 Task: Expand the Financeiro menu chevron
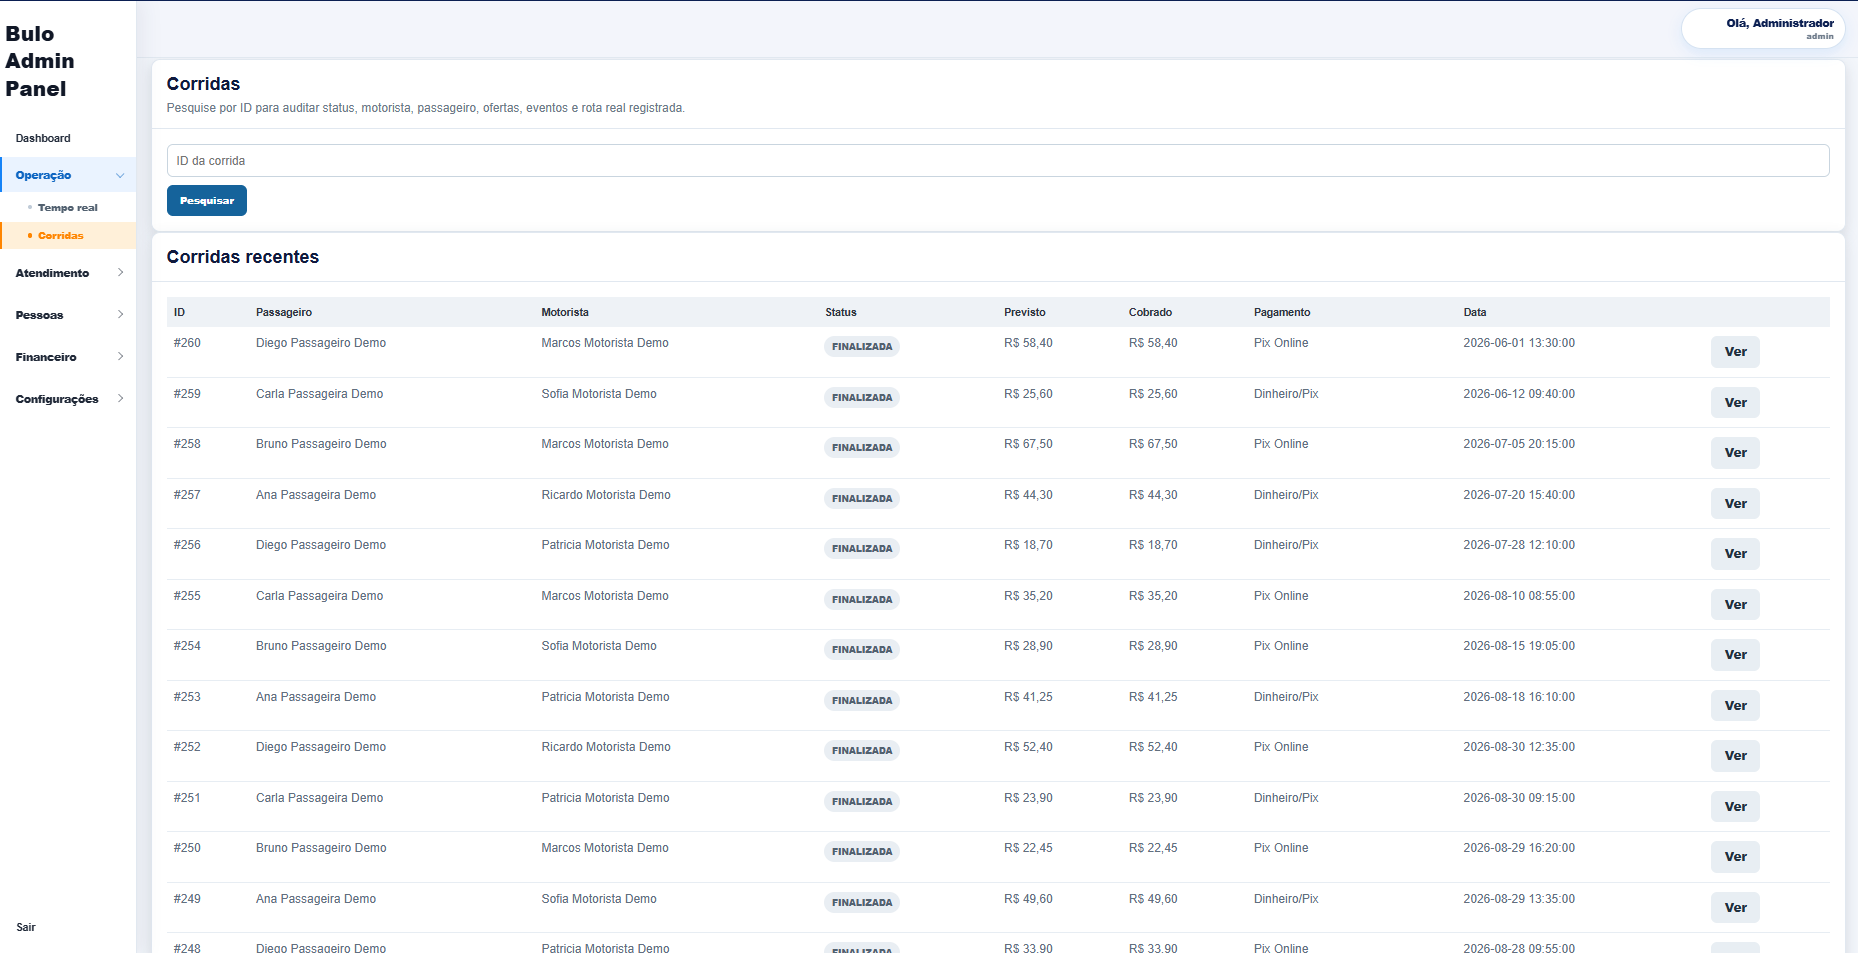pyautogui.click(x=120, y=356)
